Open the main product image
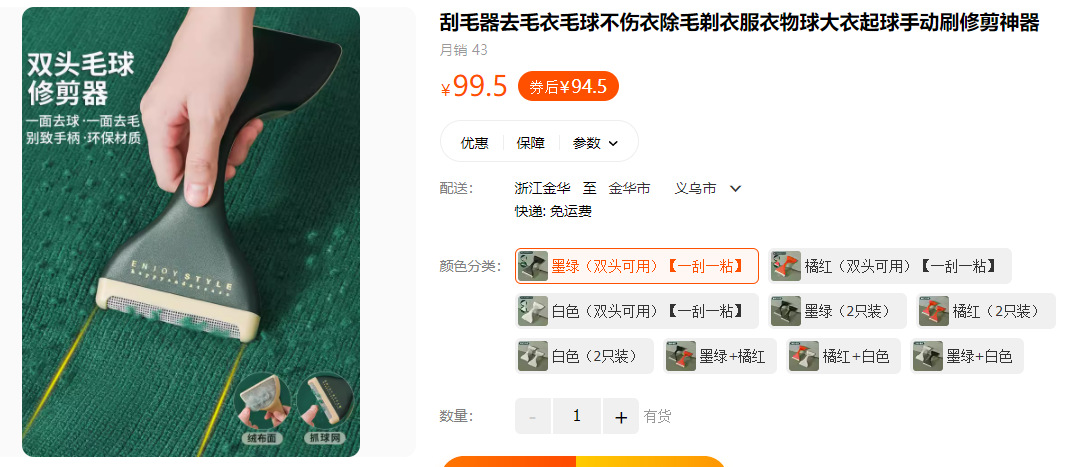The height and width of the screenshot is (467, 1088). click(x=191, y=232)
